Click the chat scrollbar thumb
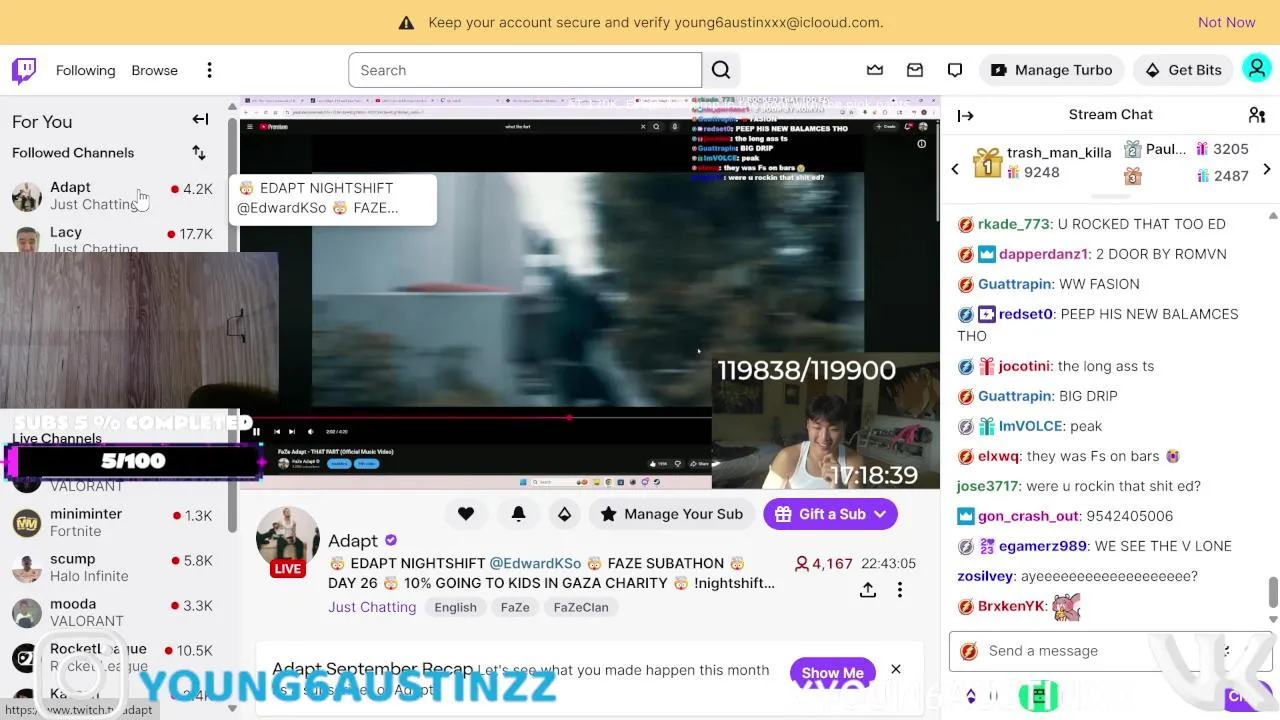The image size is (1280, 720). pos(1273,591)
